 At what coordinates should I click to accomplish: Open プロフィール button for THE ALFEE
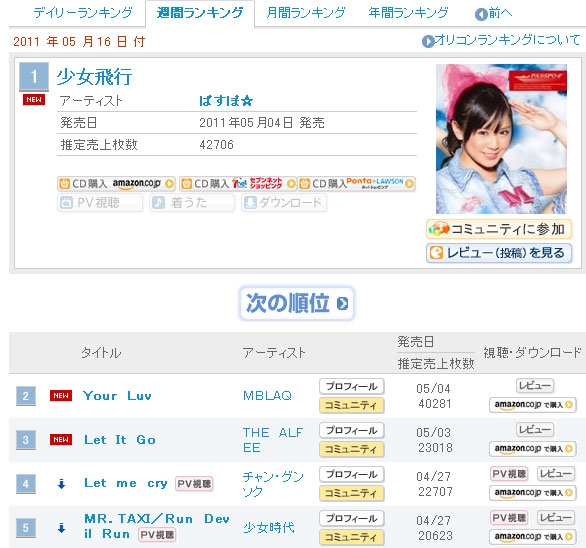(352, 430)
